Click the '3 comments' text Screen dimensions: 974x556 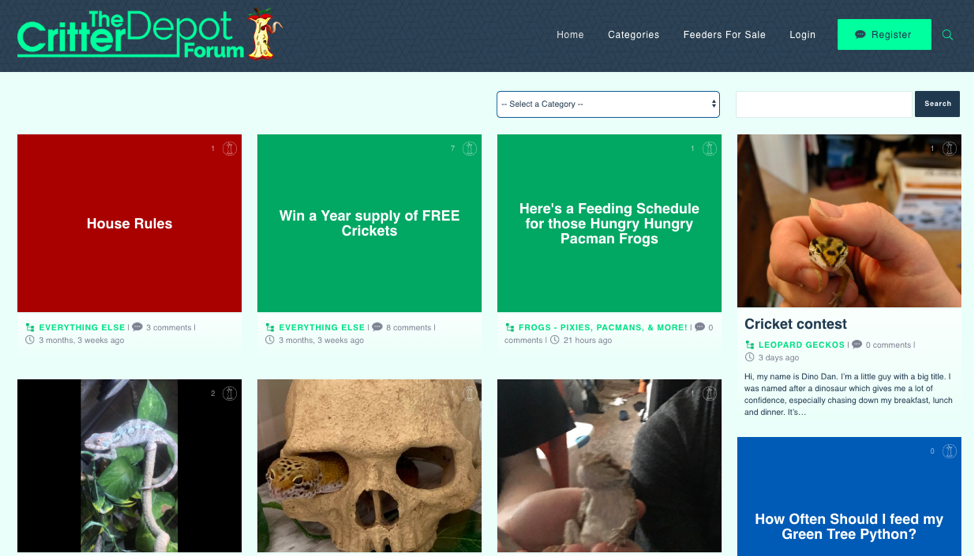pos(168,327)
